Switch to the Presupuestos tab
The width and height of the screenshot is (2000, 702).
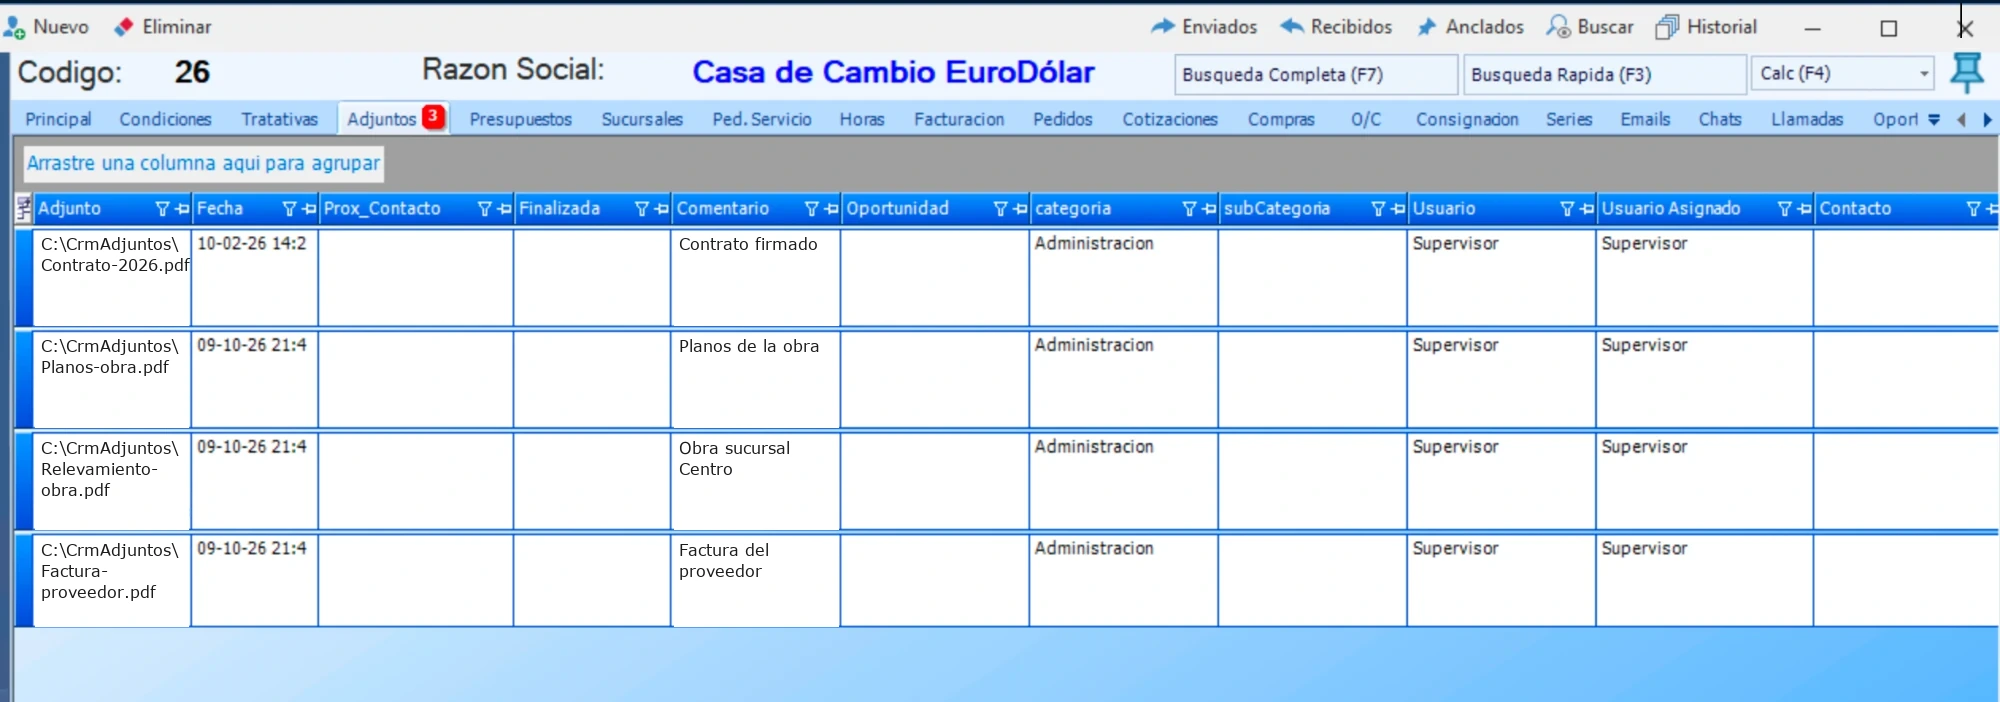click(521, 119)
